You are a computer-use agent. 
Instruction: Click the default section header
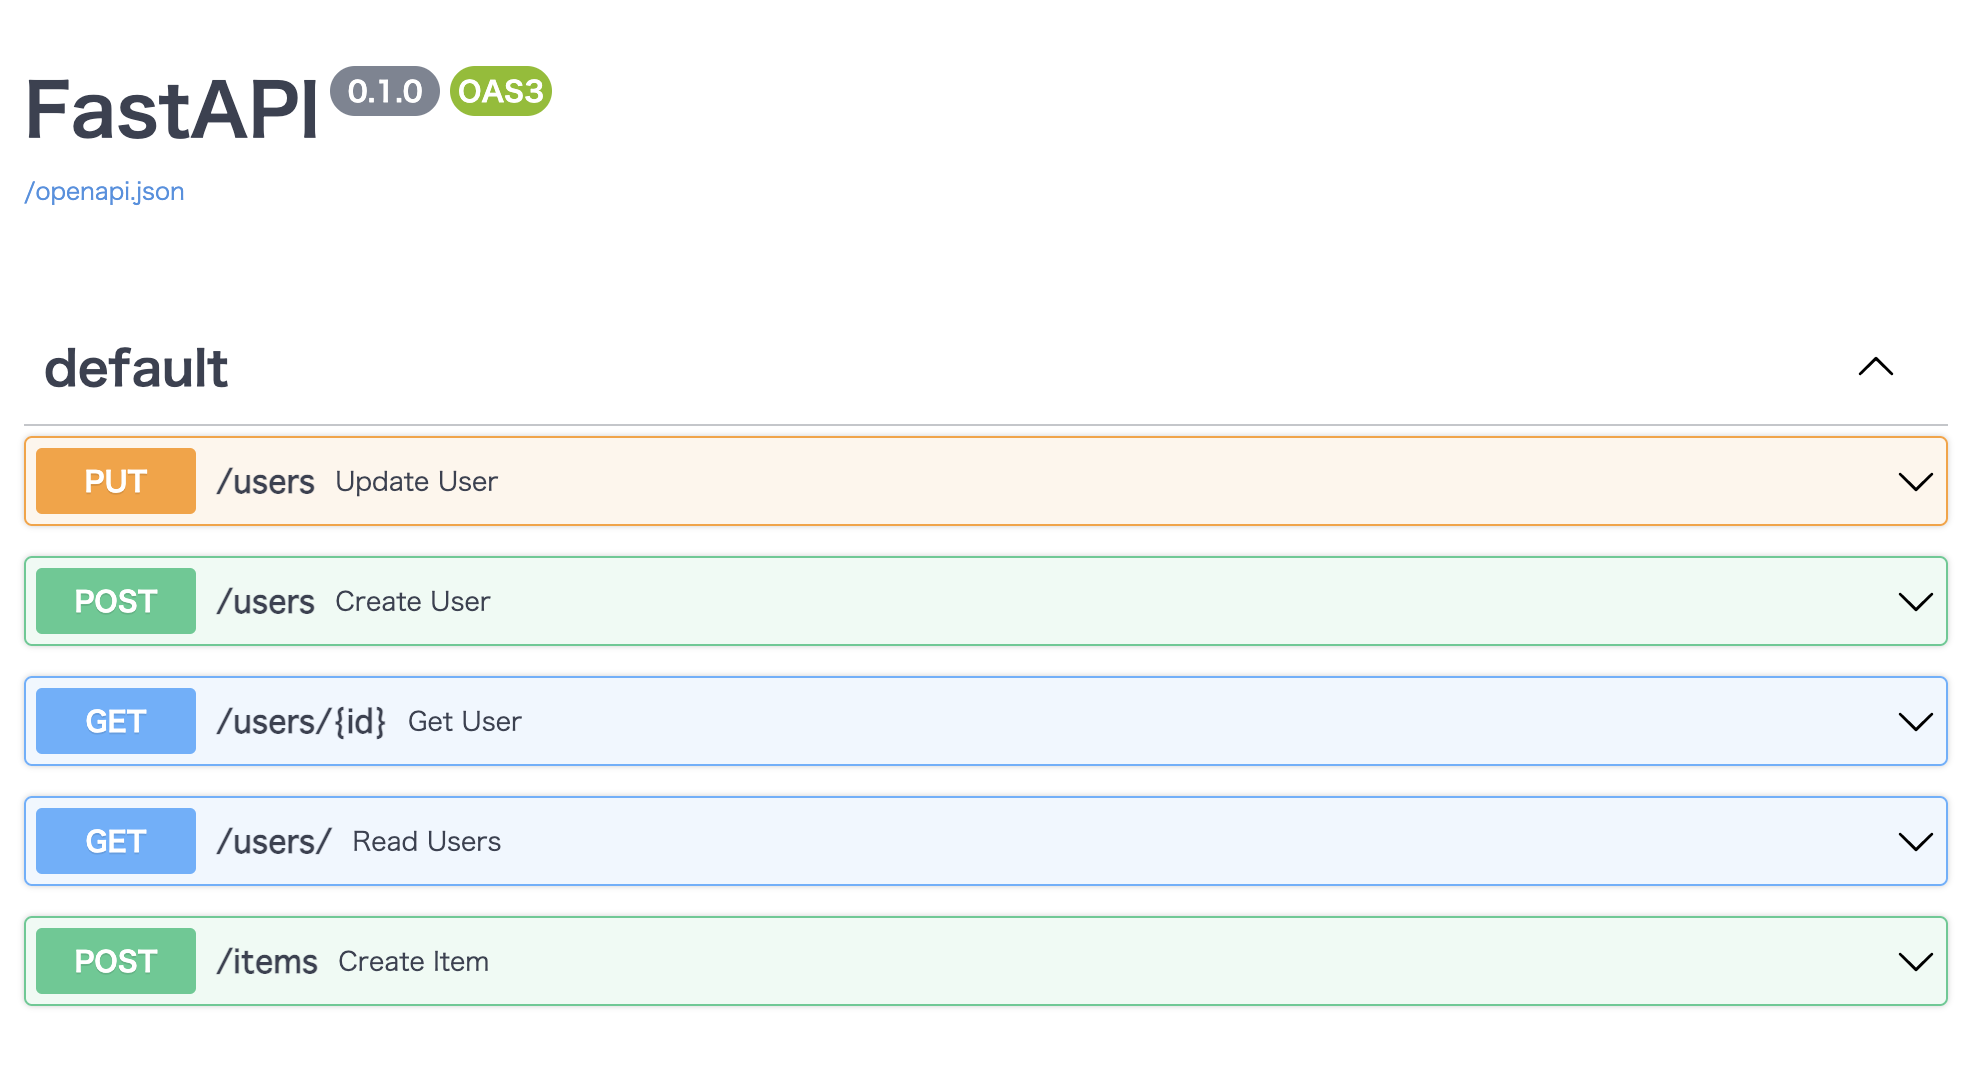(136, 367)
